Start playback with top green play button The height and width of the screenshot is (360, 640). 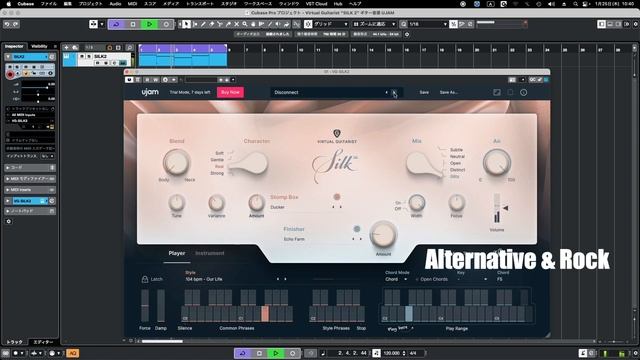coord(149,24)
